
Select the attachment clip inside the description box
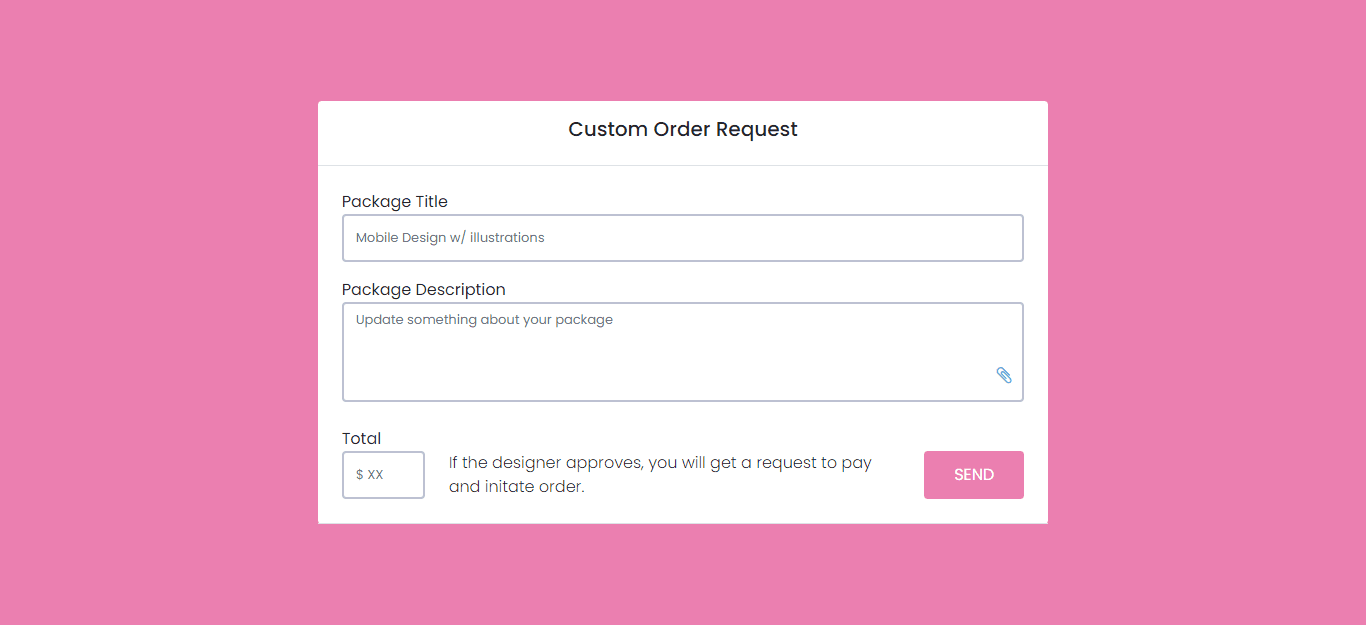pos(1004,375)
